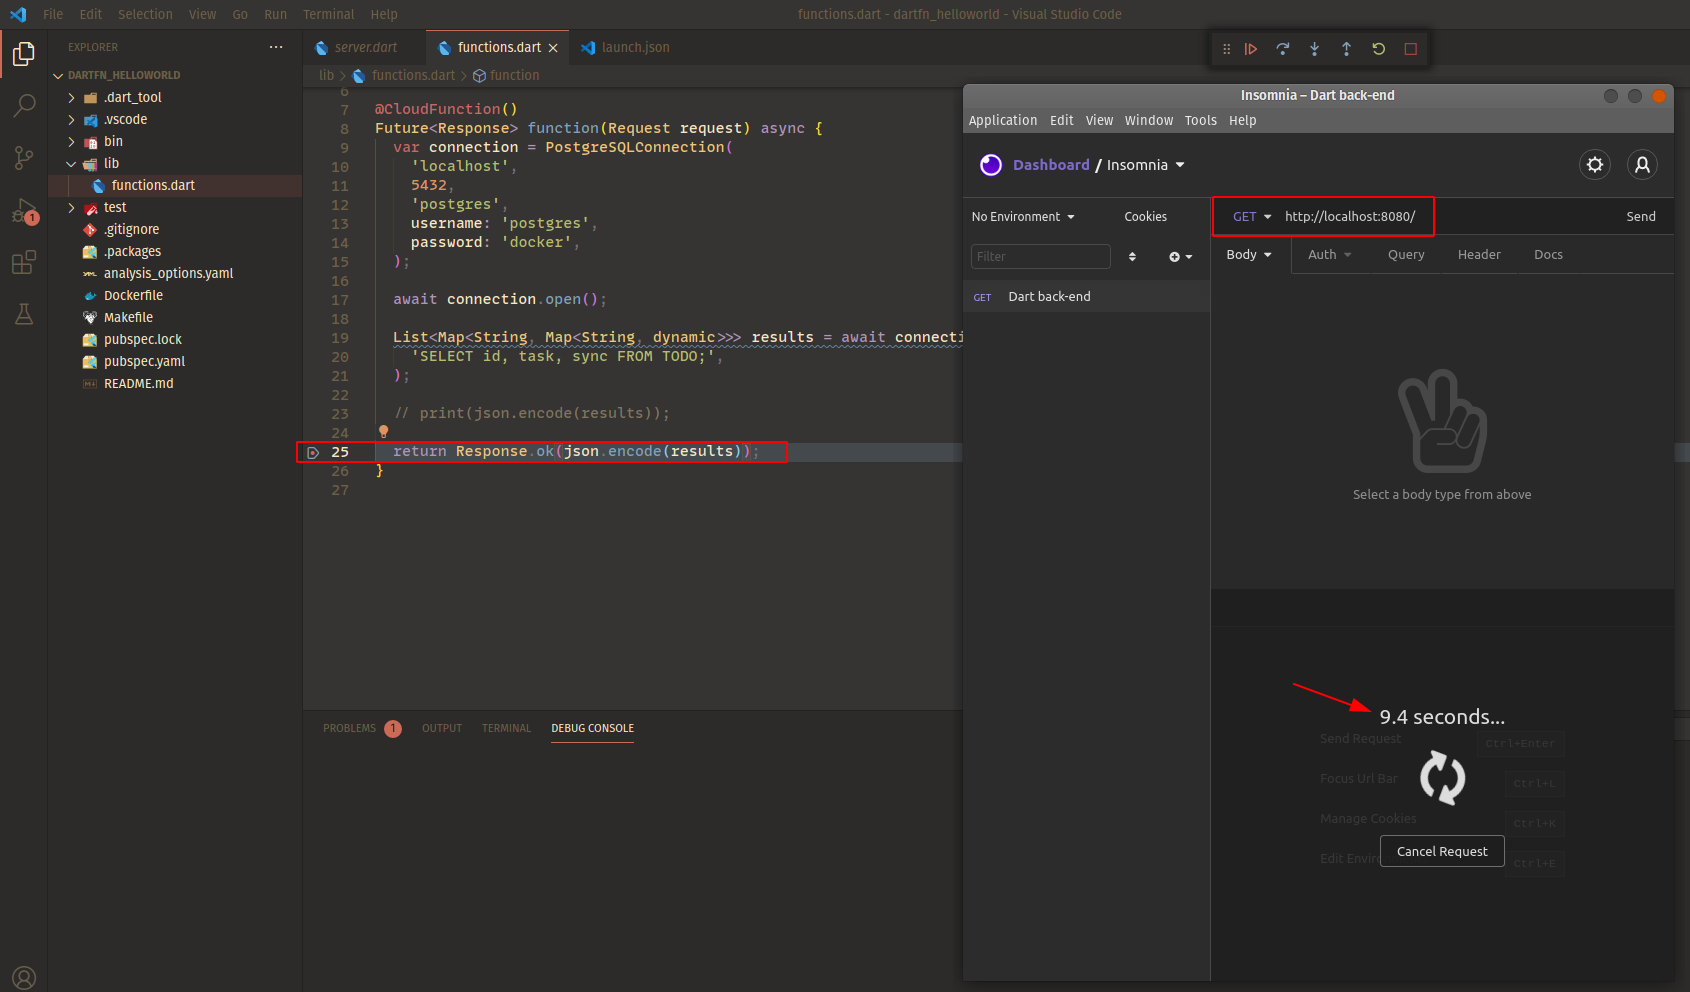Go to the Dashboard breadcrumb link
Image resolution: width=1690 pixels, height=992 pixels.
1051,165
